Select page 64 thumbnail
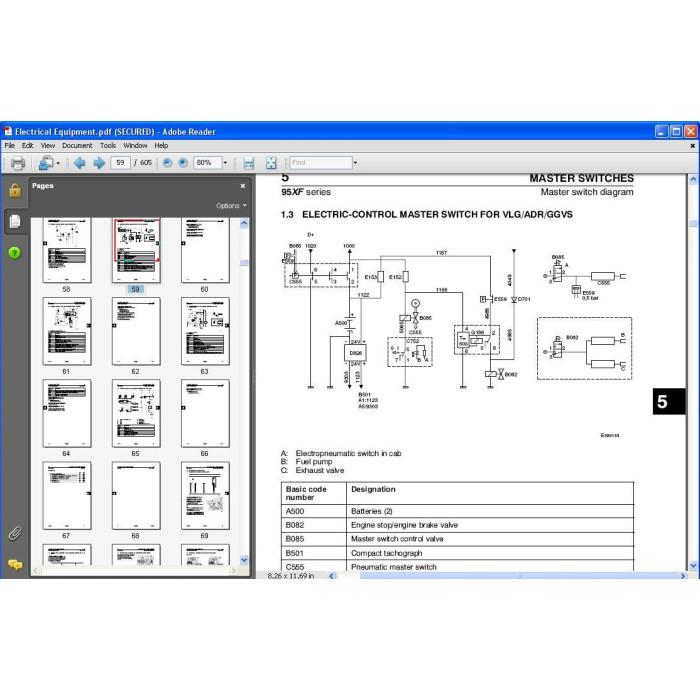Viewport: 700px width, 700px height. (x=67, y=413)
